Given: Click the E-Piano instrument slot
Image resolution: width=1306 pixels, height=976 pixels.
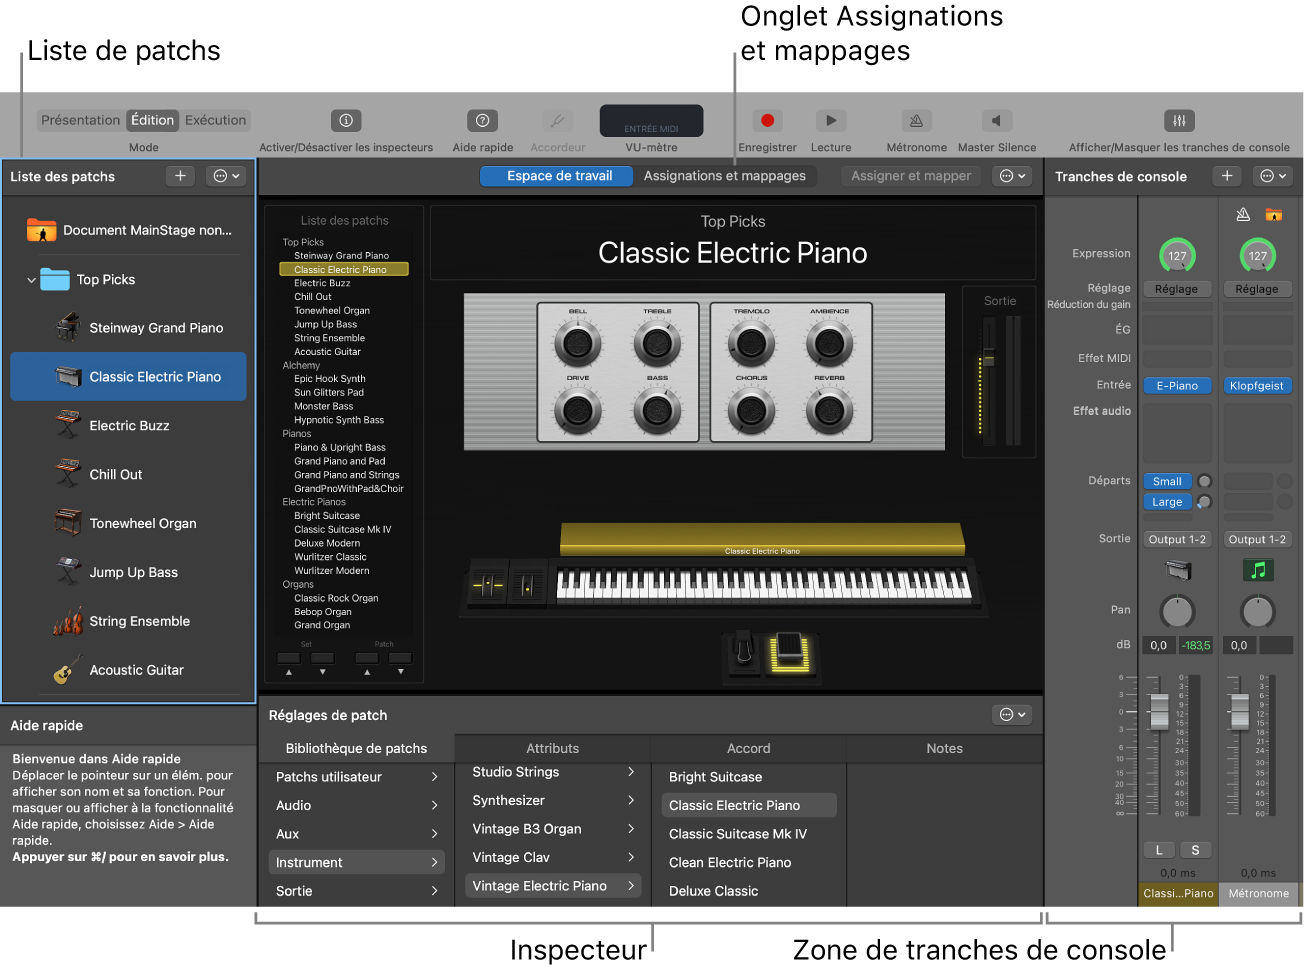Looking at the screenshot, I should (1177, 386).
